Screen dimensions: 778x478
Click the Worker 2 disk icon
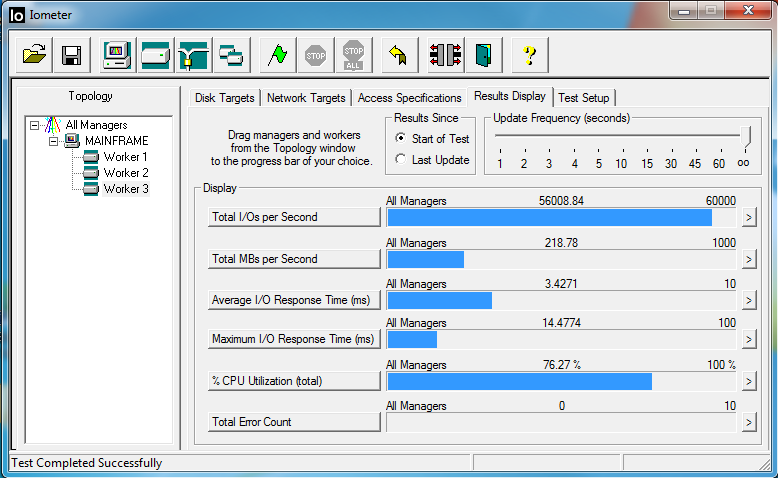click(91, 173)
